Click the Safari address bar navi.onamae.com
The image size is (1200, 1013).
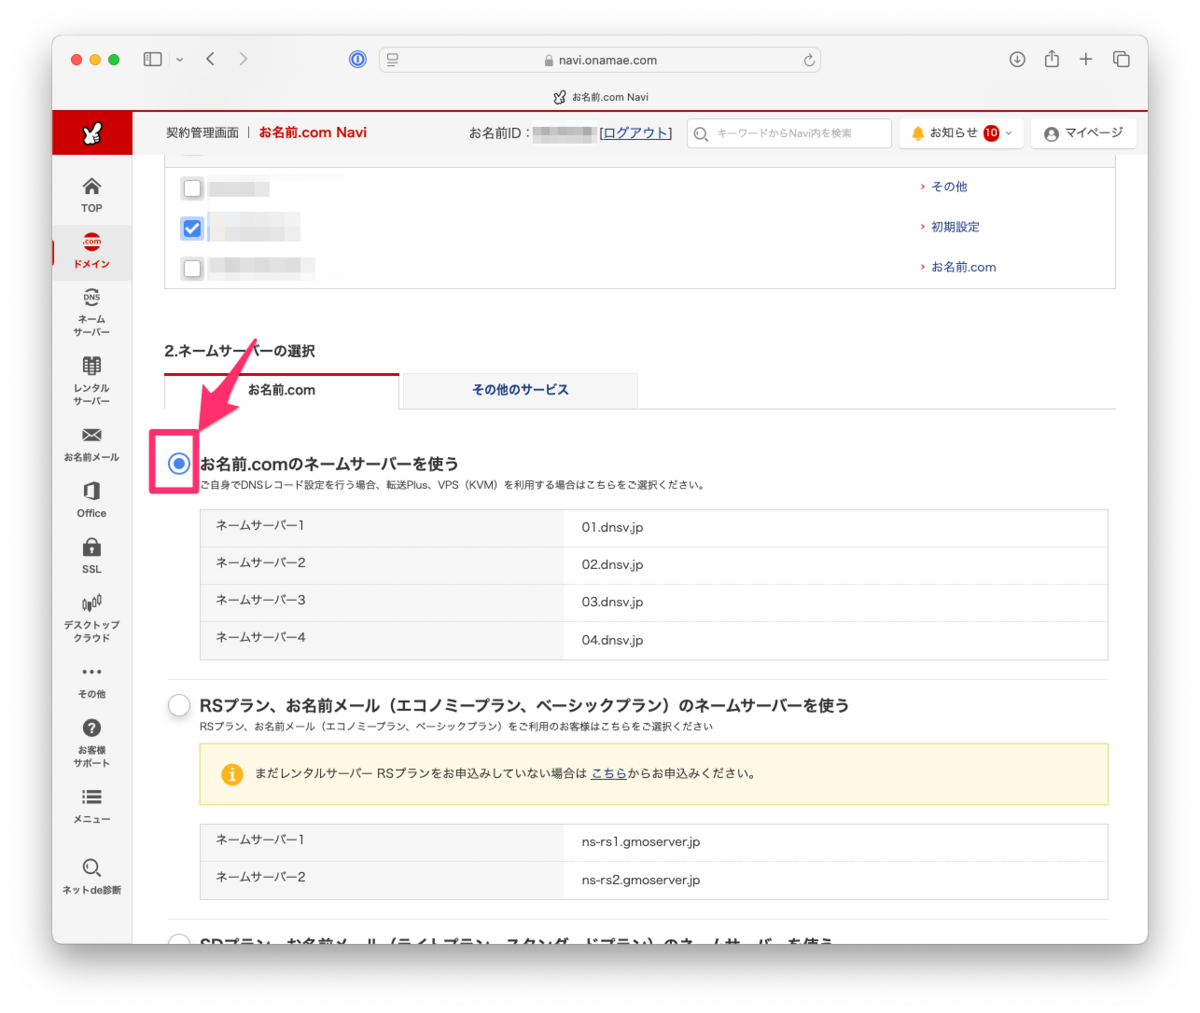pos(600,60)
